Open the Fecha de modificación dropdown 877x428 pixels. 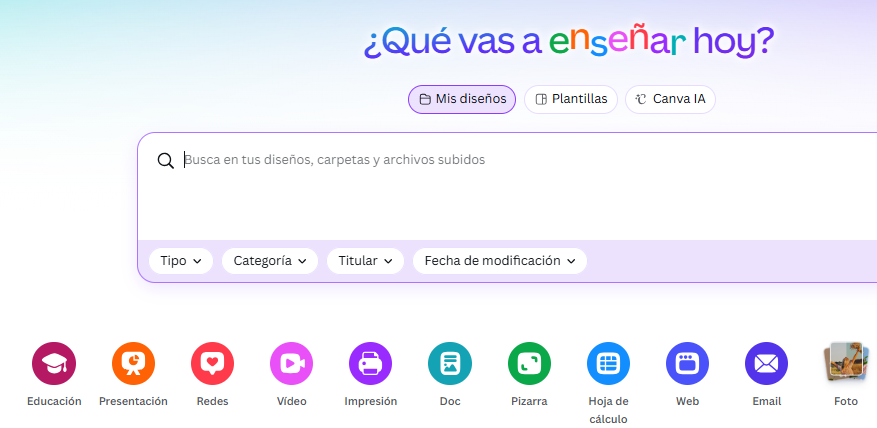coord(500,261)
